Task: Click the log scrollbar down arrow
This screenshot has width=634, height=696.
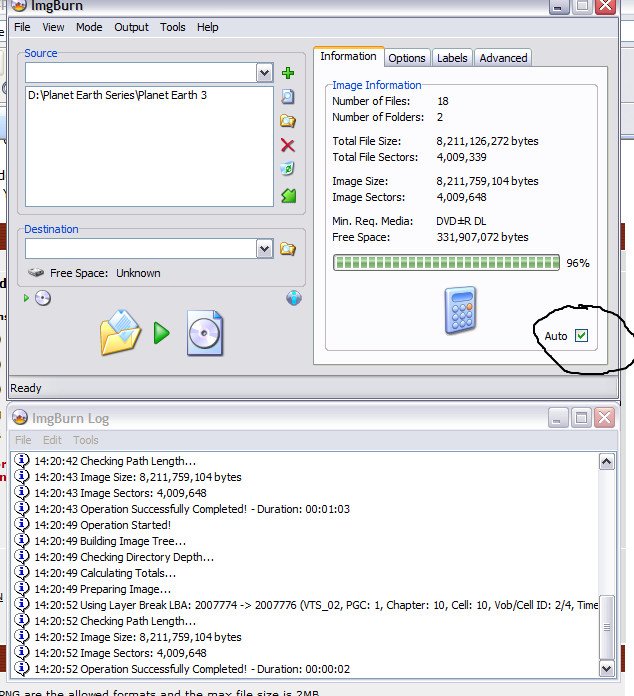Action: click(x=606, y=667)
